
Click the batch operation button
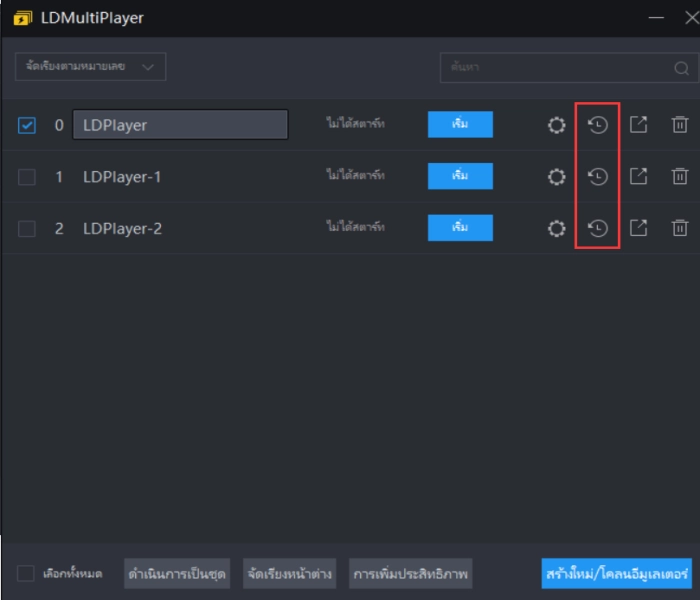point(177,573)
